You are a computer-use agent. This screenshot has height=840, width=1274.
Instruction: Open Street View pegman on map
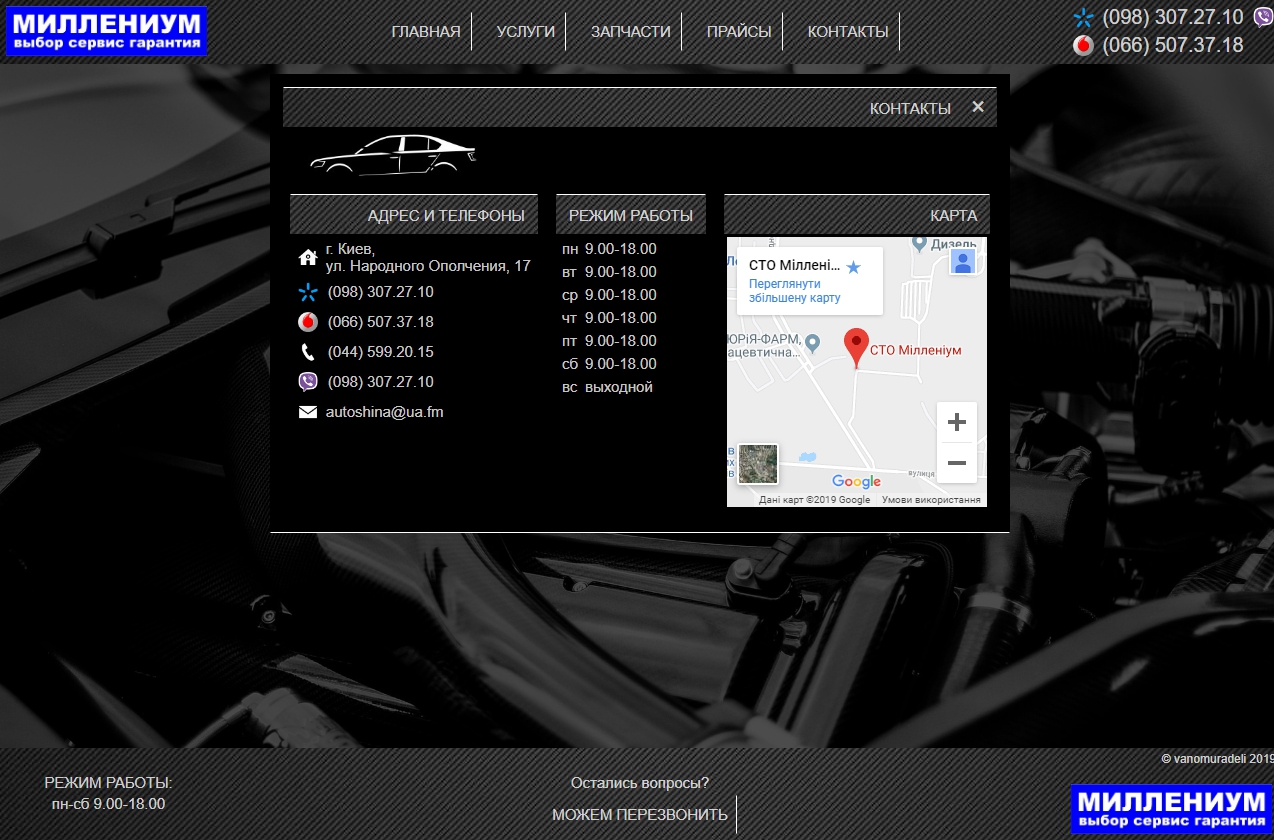coord(962,262)
